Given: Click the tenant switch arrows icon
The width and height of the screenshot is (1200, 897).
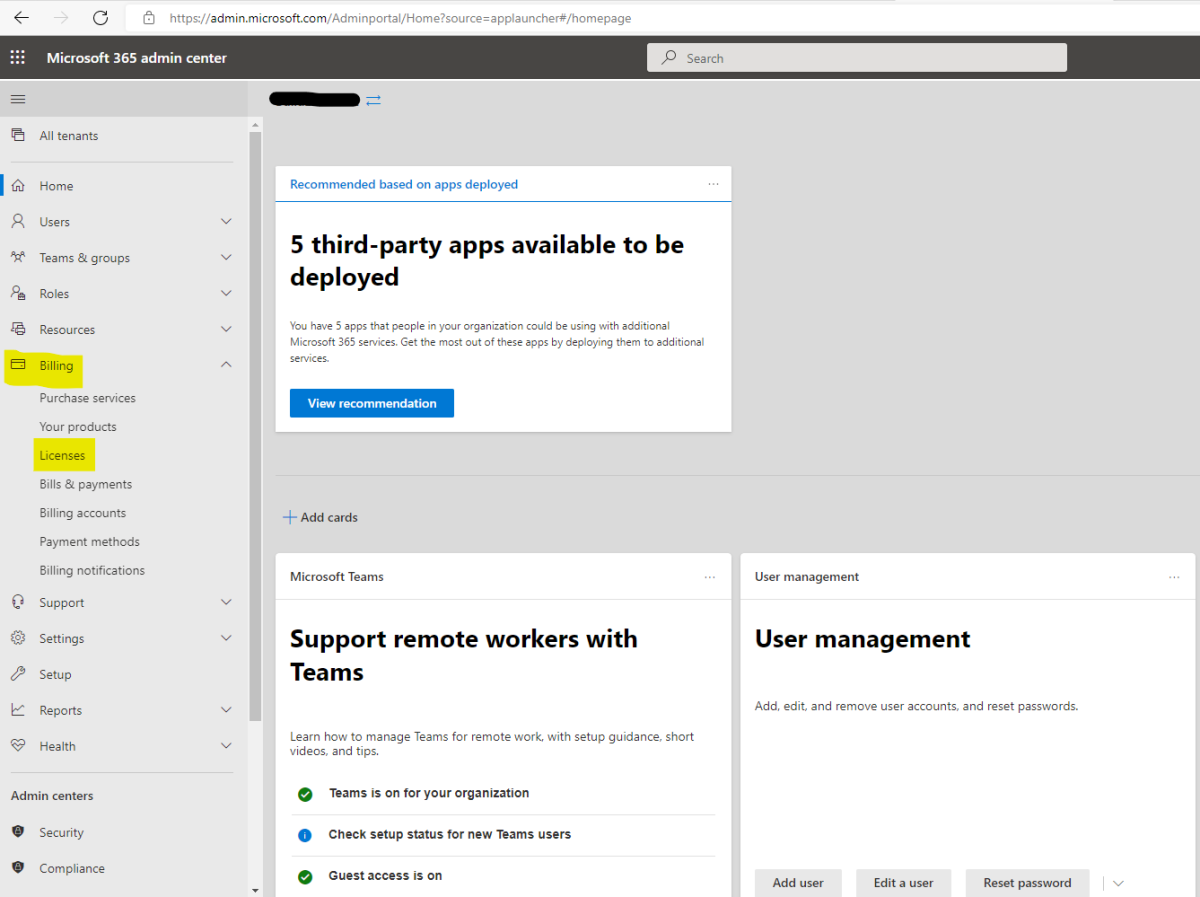Looking at the screenshot, I should [373, 100].
